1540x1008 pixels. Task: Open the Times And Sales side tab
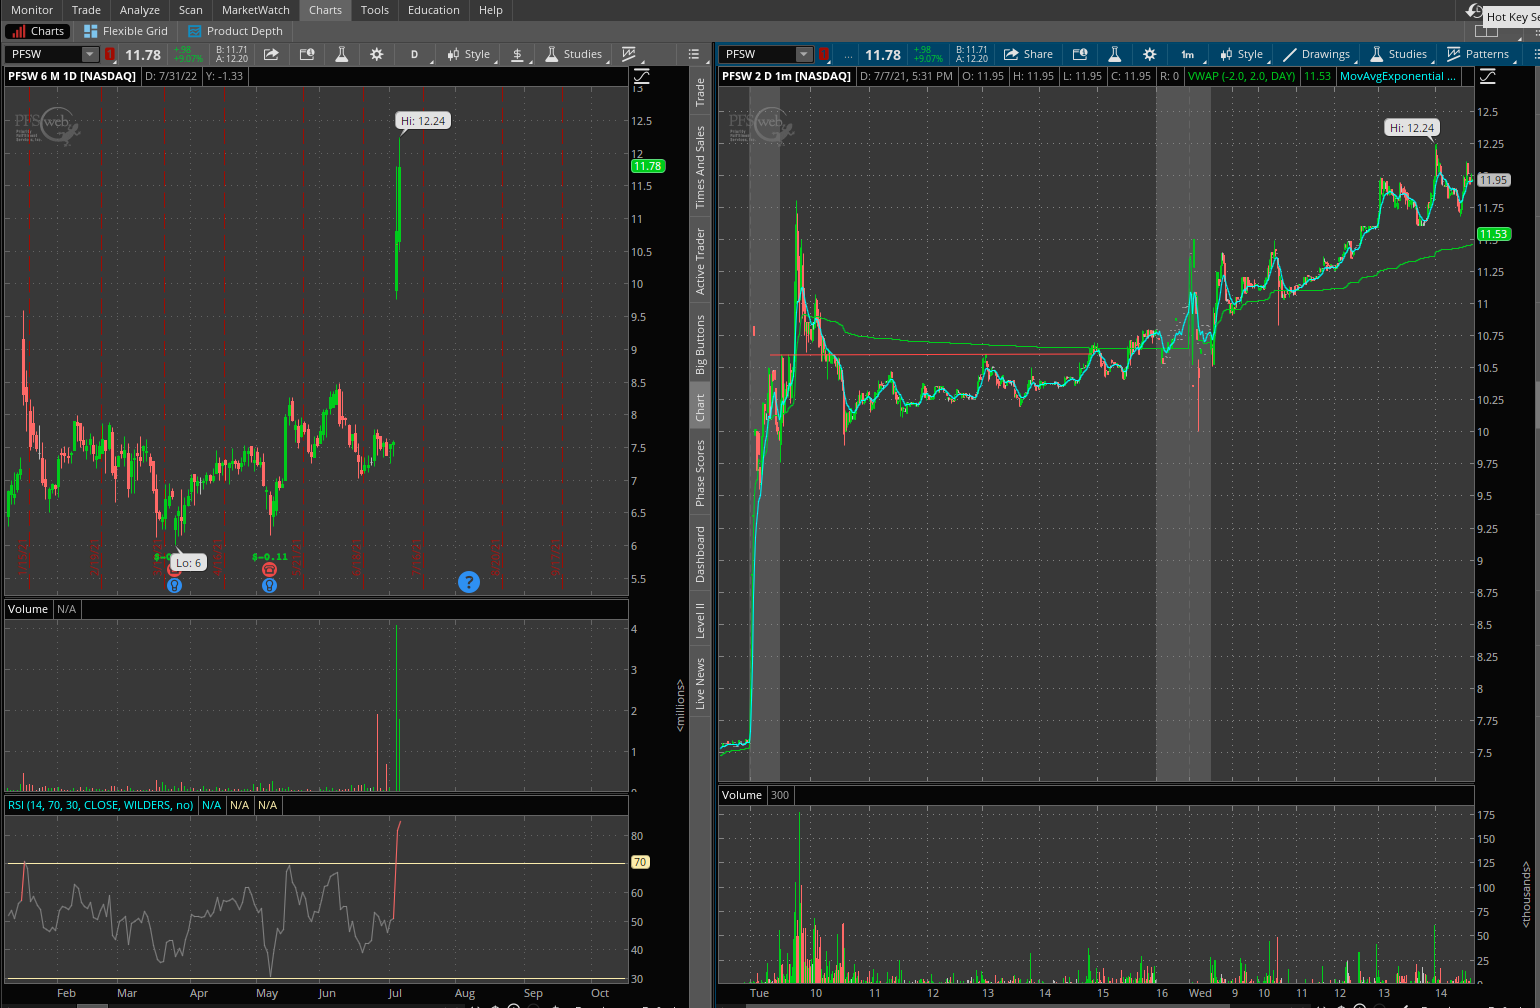click(x=700, y=167)
